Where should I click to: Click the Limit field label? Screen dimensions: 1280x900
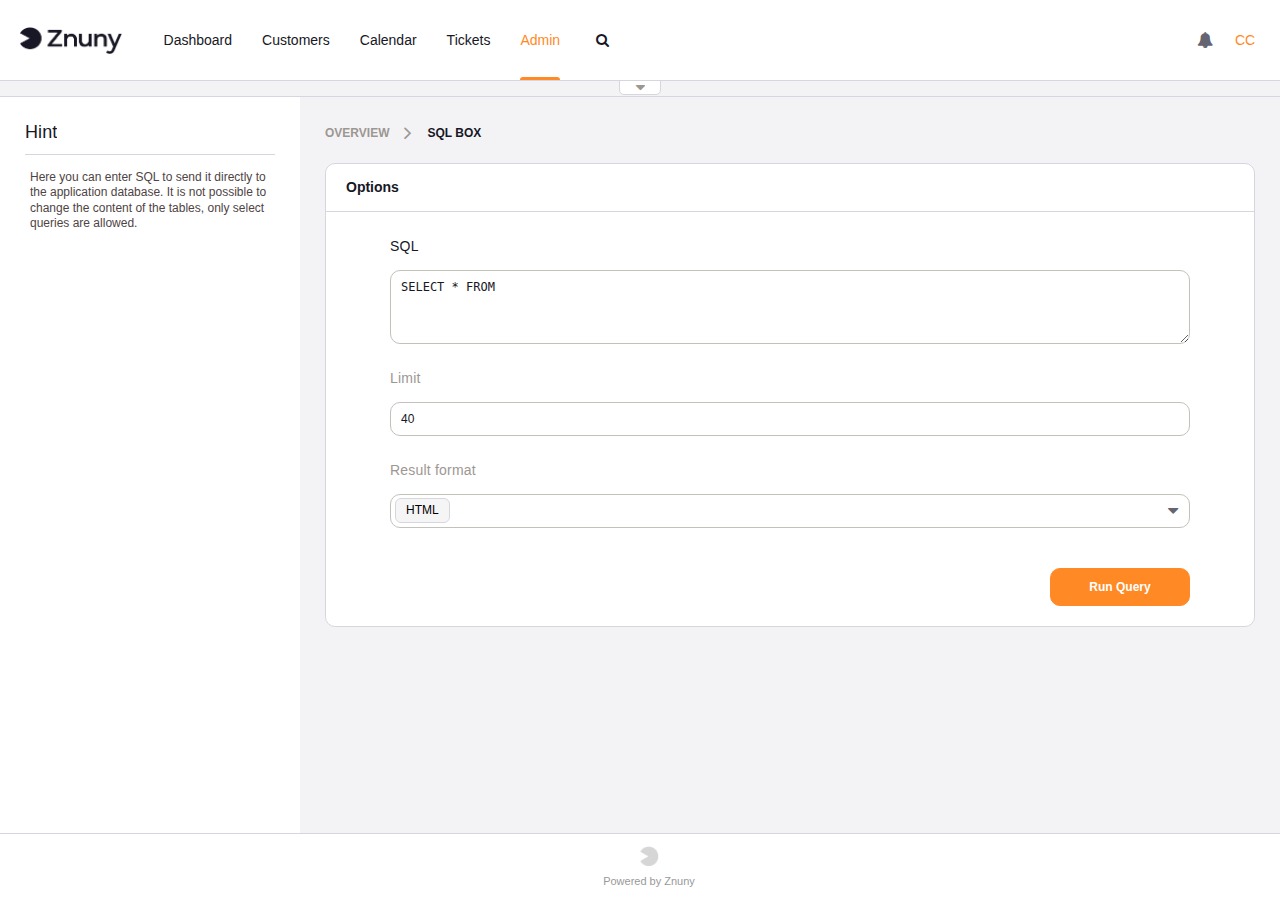coord(405,378)
